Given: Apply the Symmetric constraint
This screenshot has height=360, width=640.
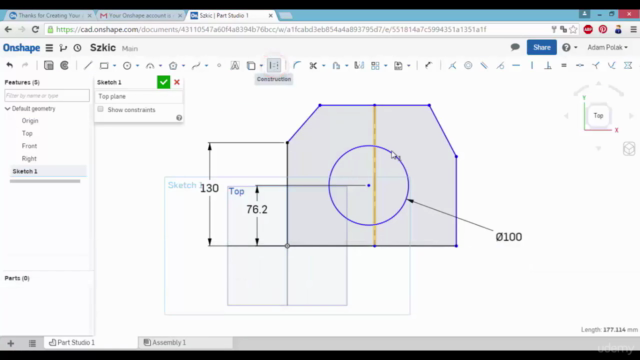Looking at the screenshot, I should pos(628,65).
